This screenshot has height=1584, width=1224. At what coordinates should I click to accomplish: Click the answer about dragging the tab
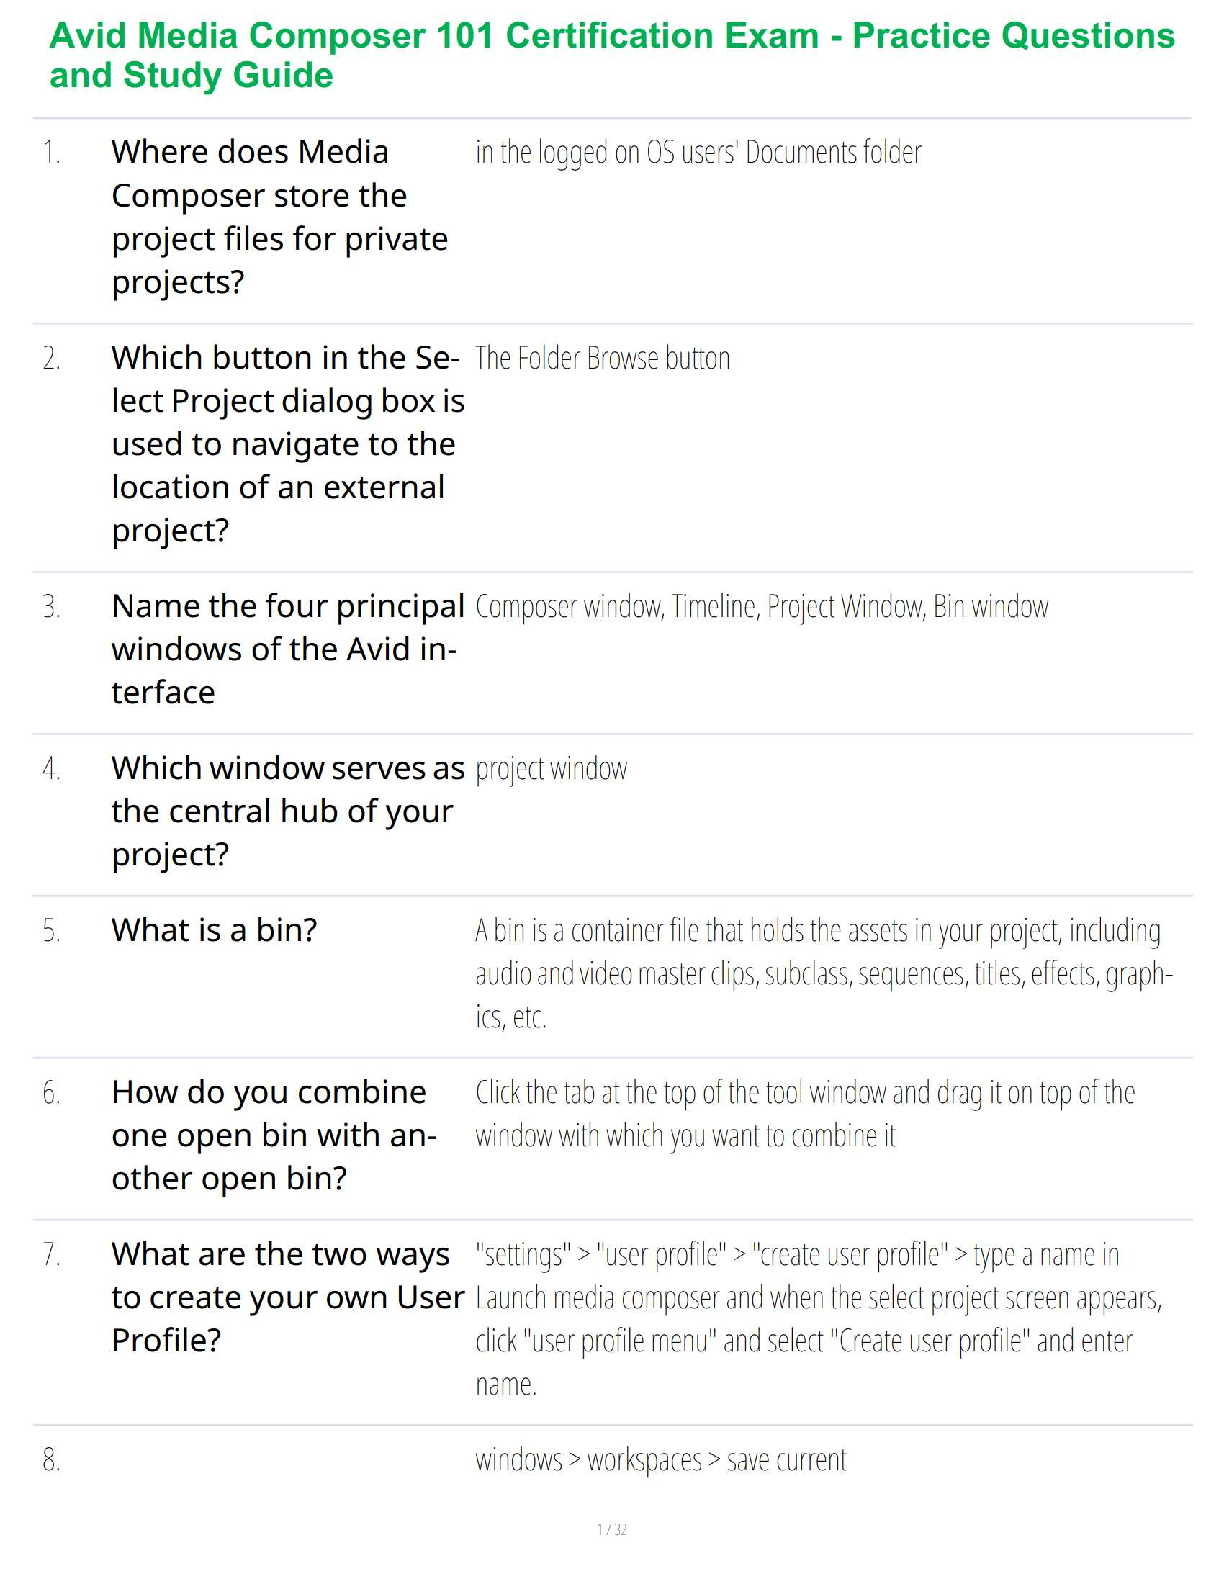(x=804, y=1114)
